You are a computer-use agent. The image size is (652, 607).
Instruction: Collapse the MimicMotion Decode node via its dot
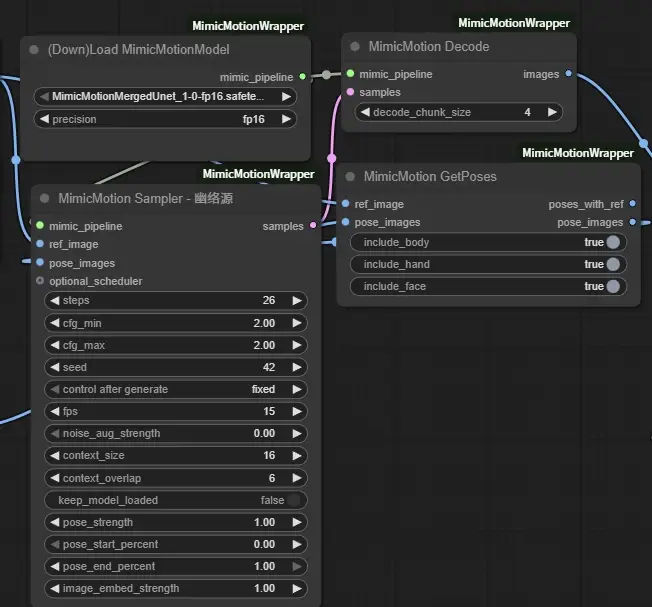coord(354,46)
